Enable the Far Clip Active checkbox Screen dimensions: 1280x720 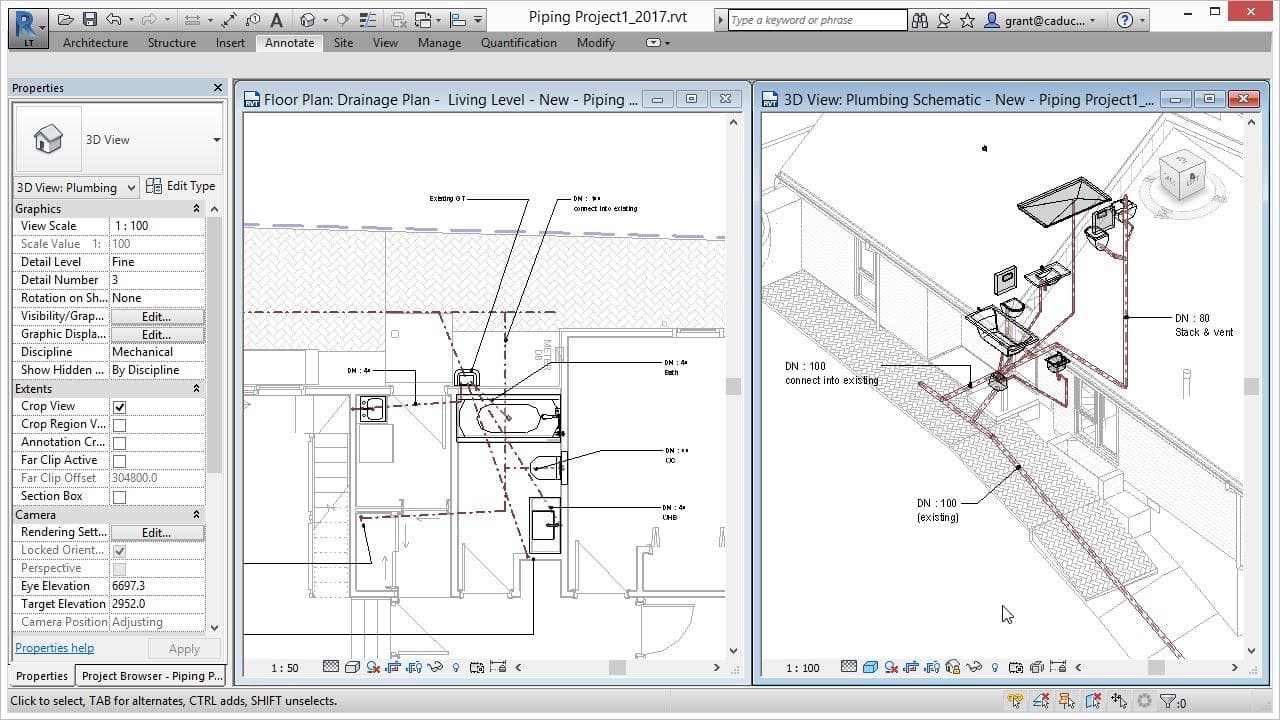coord(119,461)
